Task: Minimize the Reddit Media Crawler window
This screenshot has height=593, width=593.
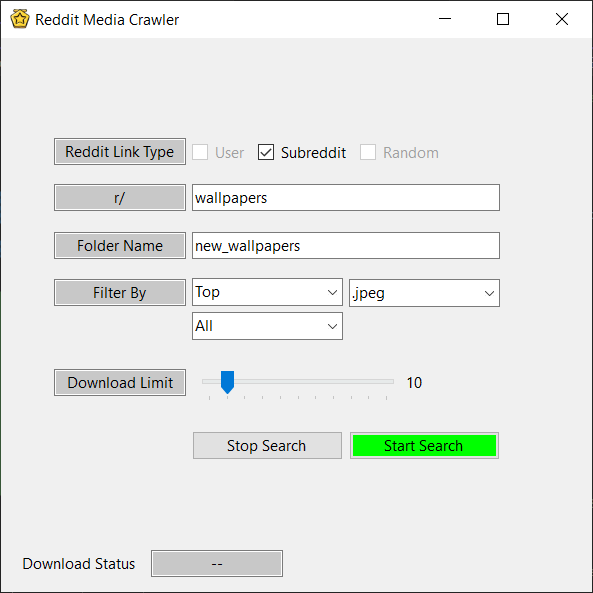Action: [x=445, y=19]
